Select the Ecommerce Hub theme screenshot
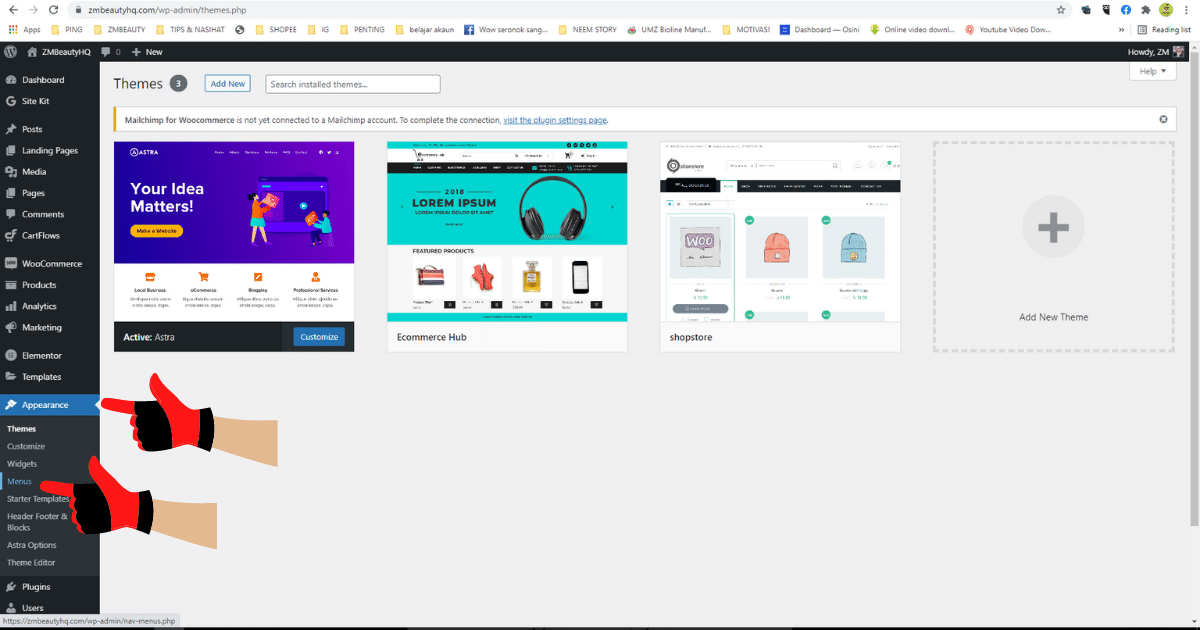Viewport: 1200px width, 630px height. (507, 232)
